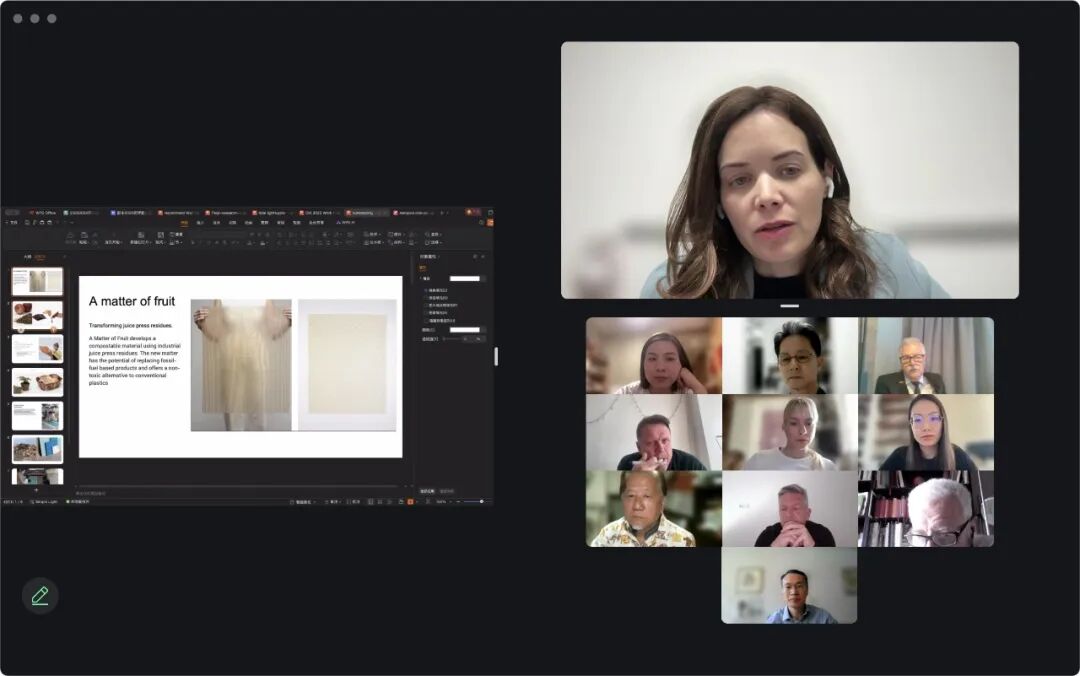Select solid fill radio option
1080x676 pixels.
point(426,290)
